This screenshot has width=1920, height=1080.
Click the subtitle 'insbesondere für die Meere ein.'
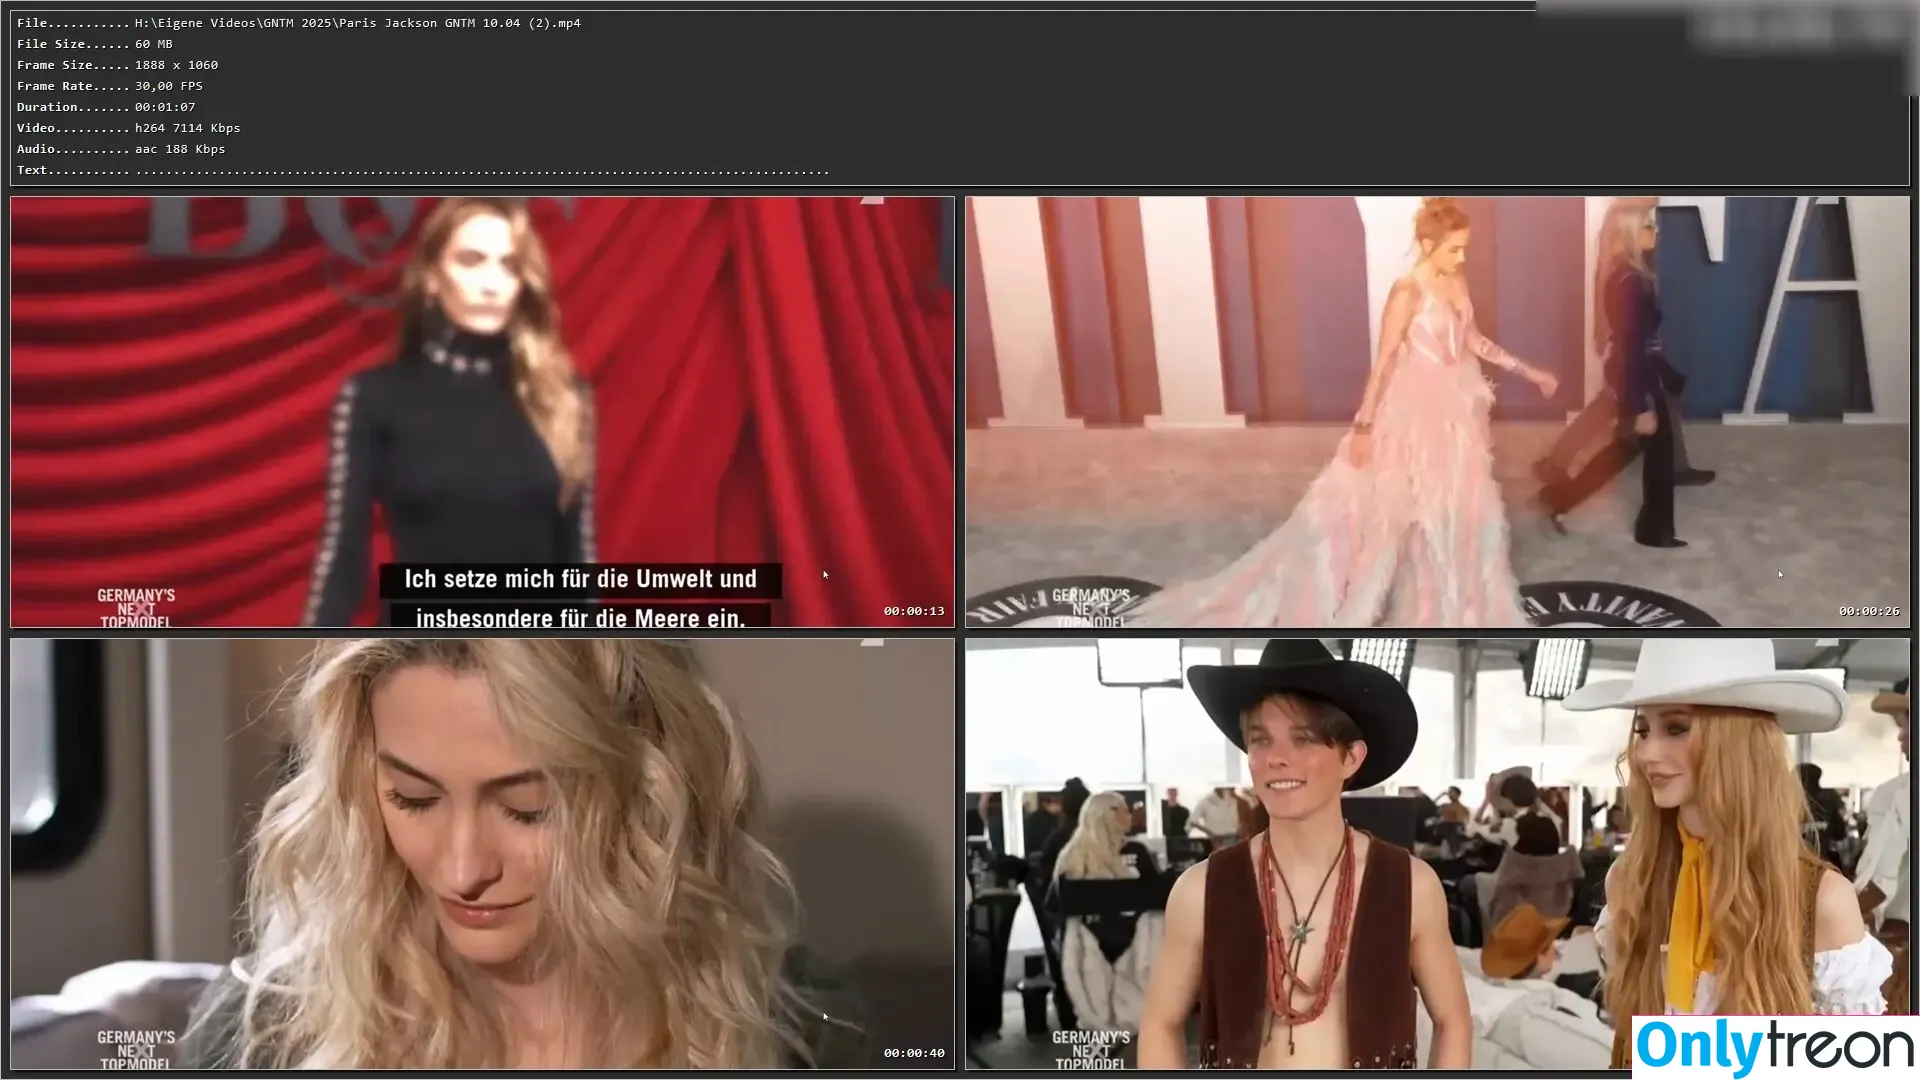point(580,618)
